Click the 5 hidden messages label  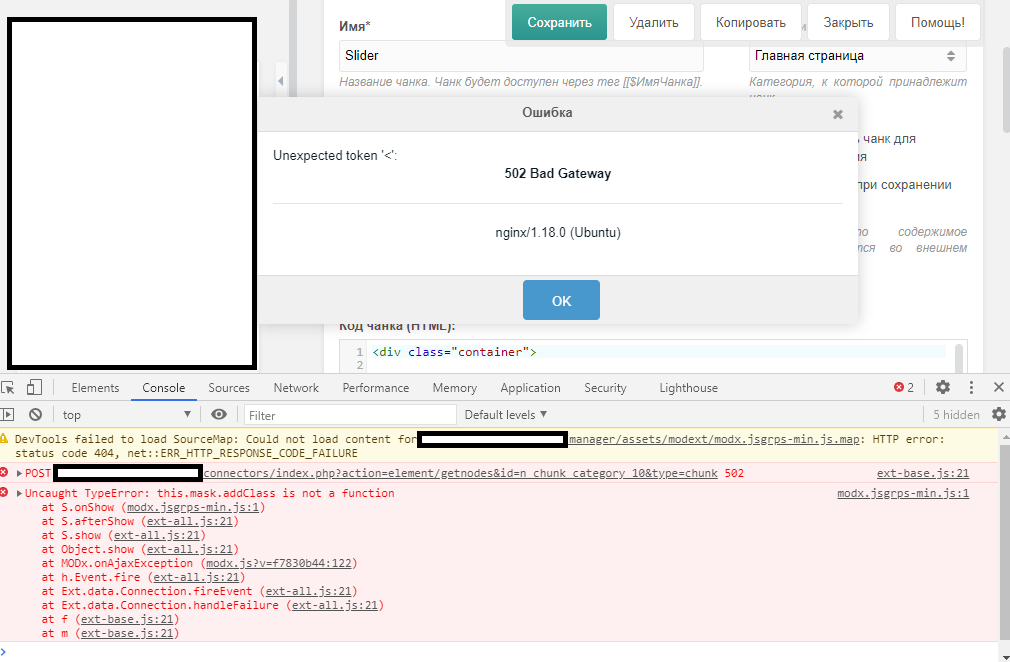click(957, 415)
